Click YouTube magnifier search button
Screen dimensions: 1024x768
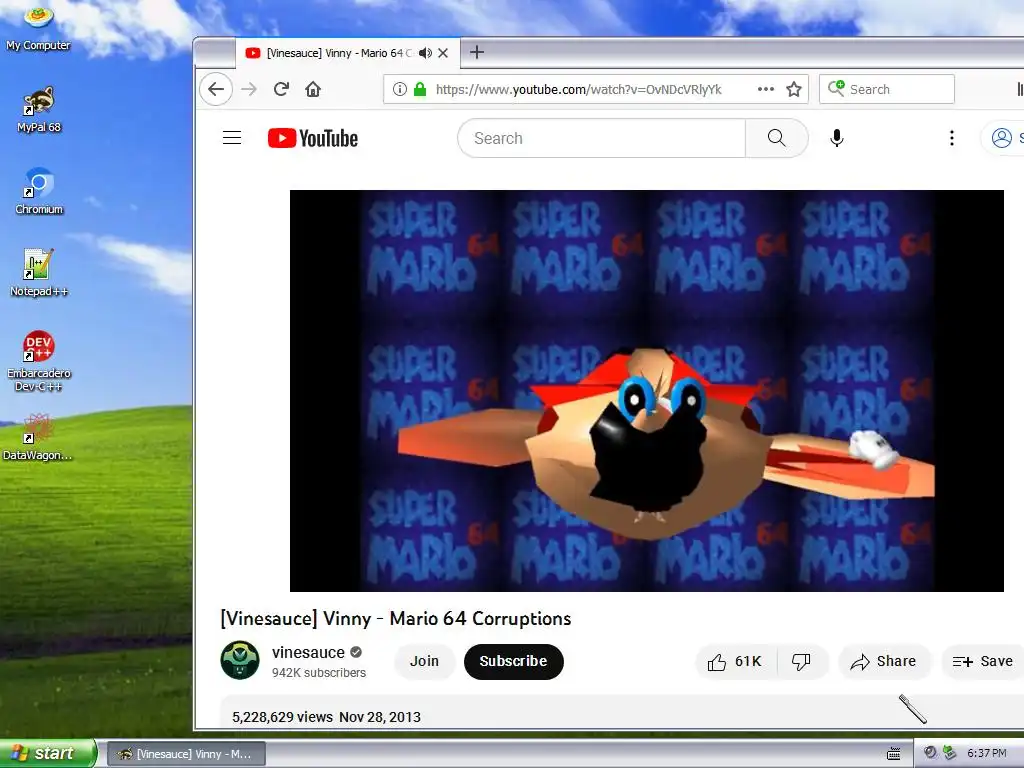pyautogui.click(x=776, y=138)
